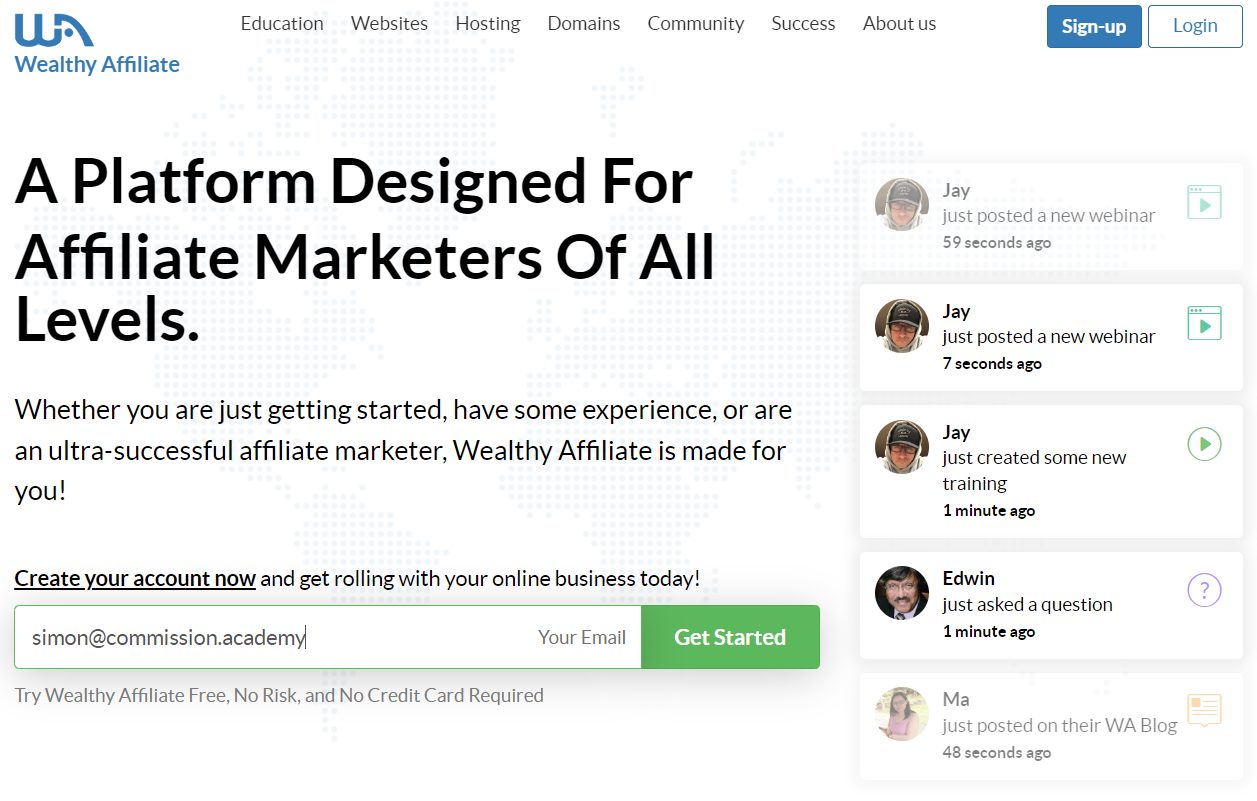Select the Success menu item

(803, 23)
